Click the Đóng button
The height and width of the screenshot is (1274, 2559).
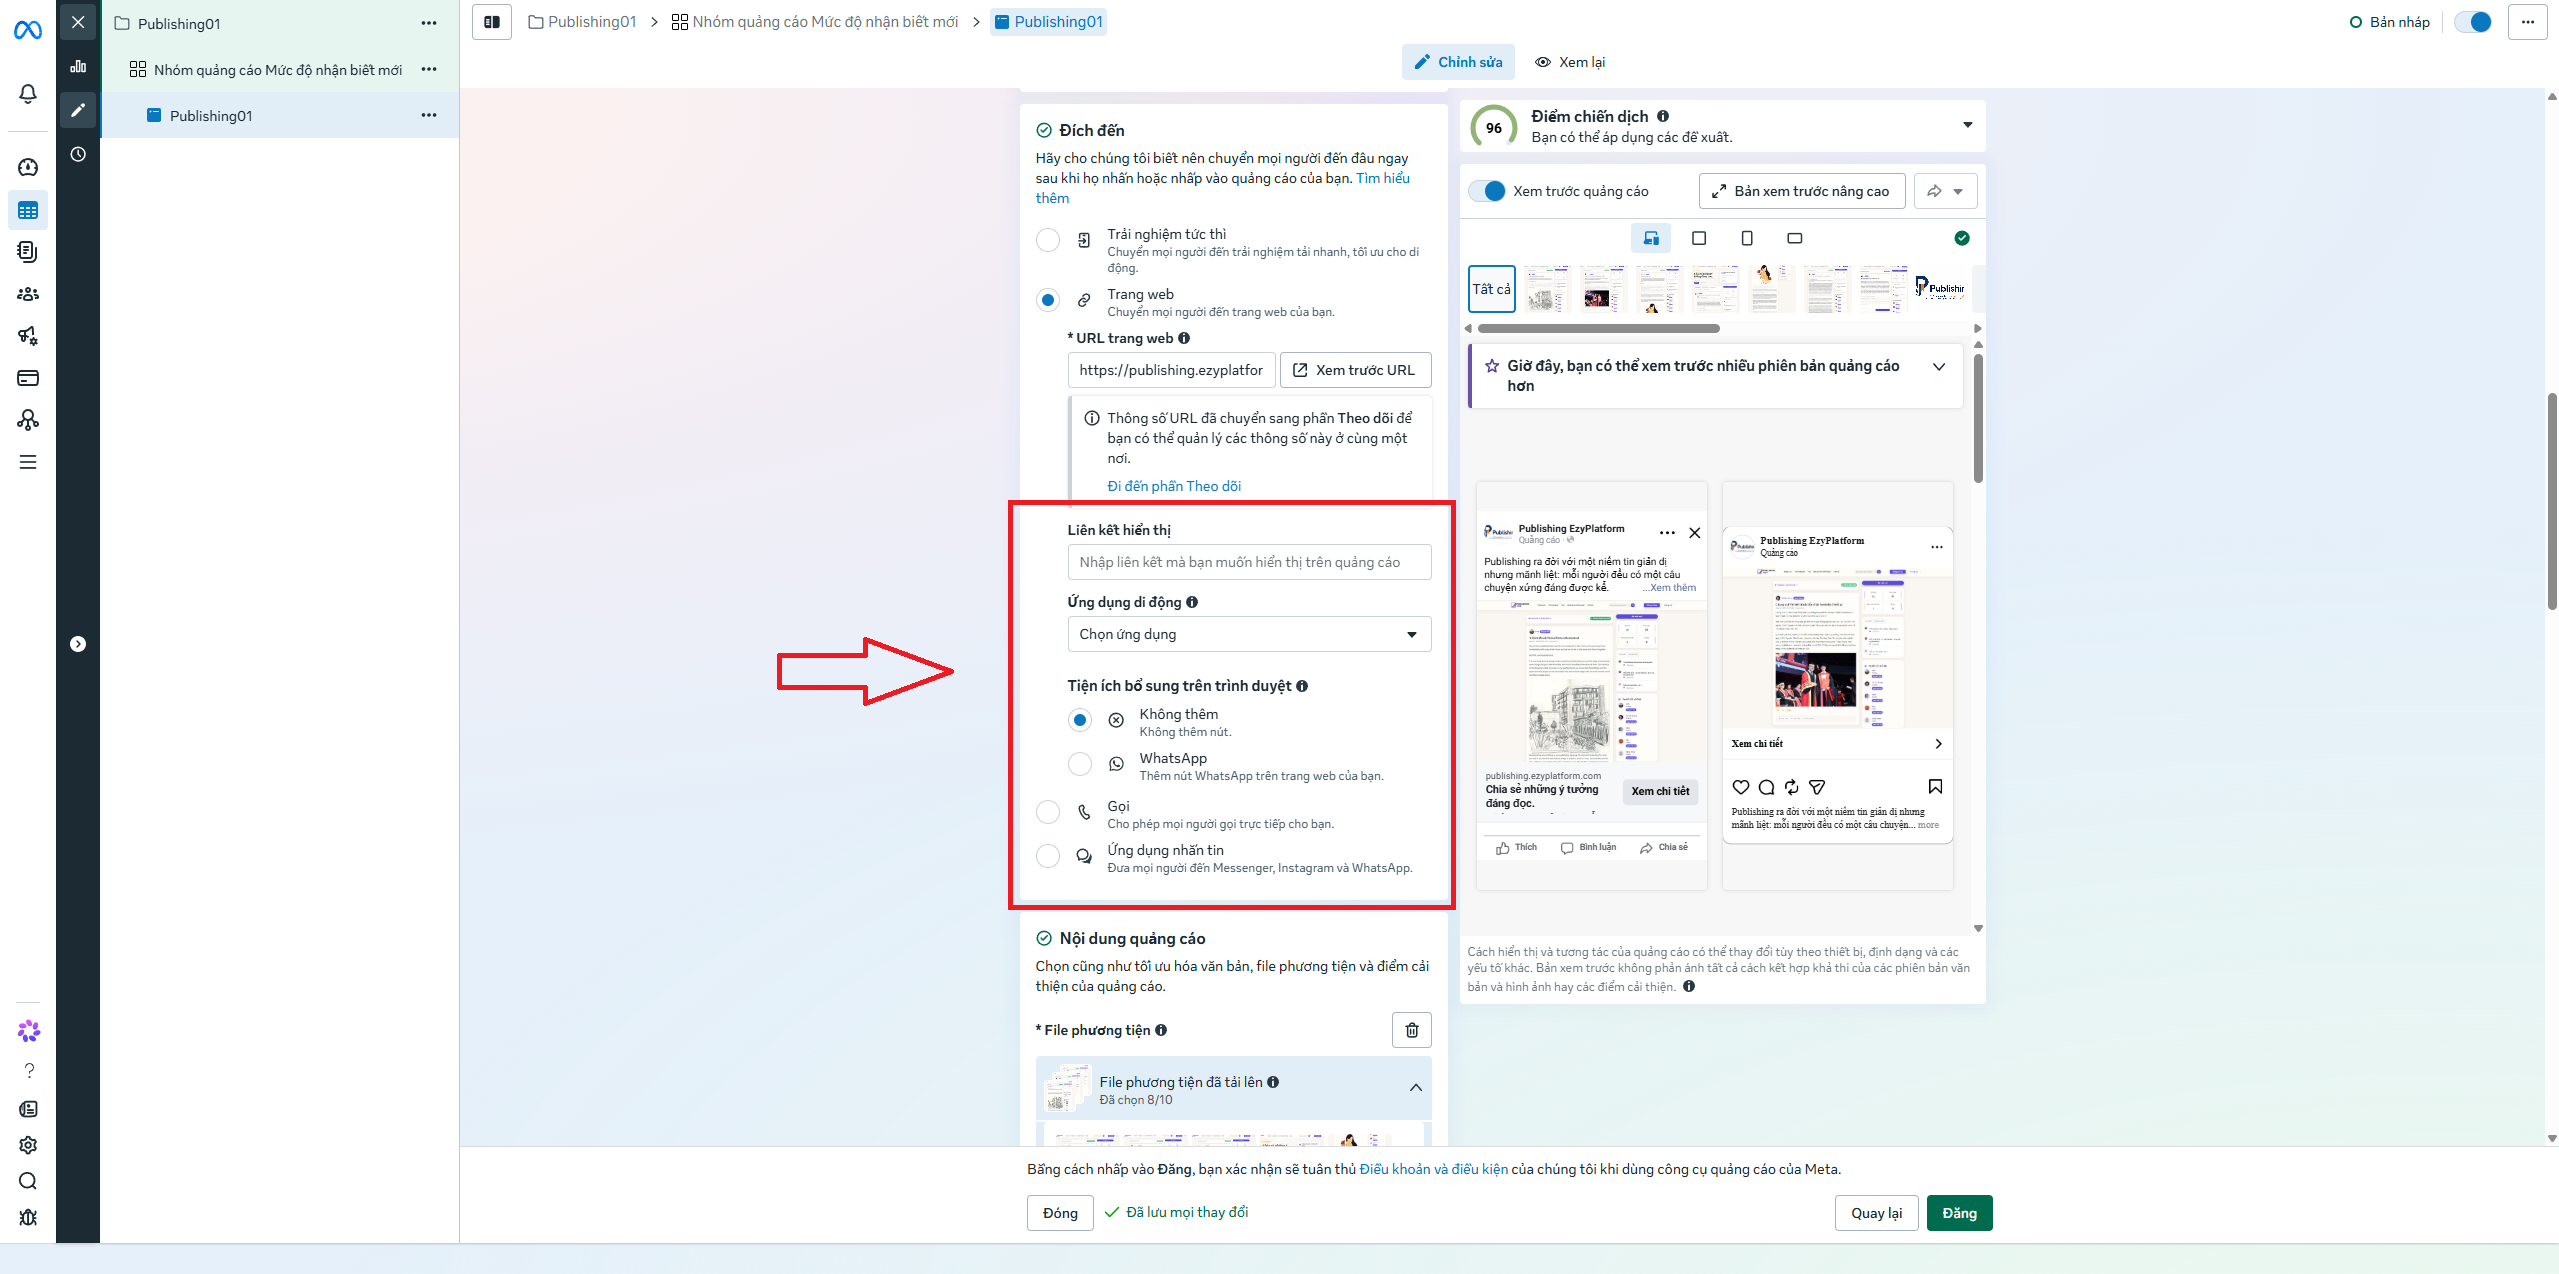click(1060, 1213)
